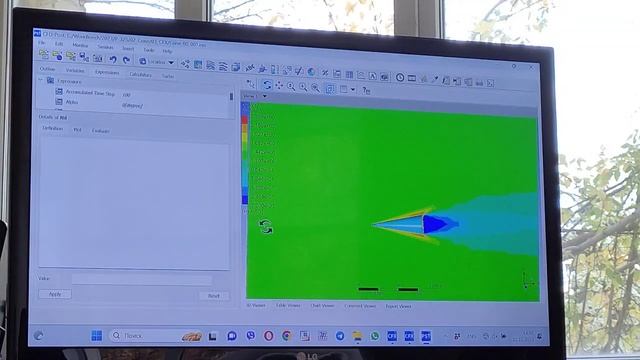Screen dimensions: 640x360
Task: Open the Help menu
Action: pyautogui.click(x=167, y=51)
